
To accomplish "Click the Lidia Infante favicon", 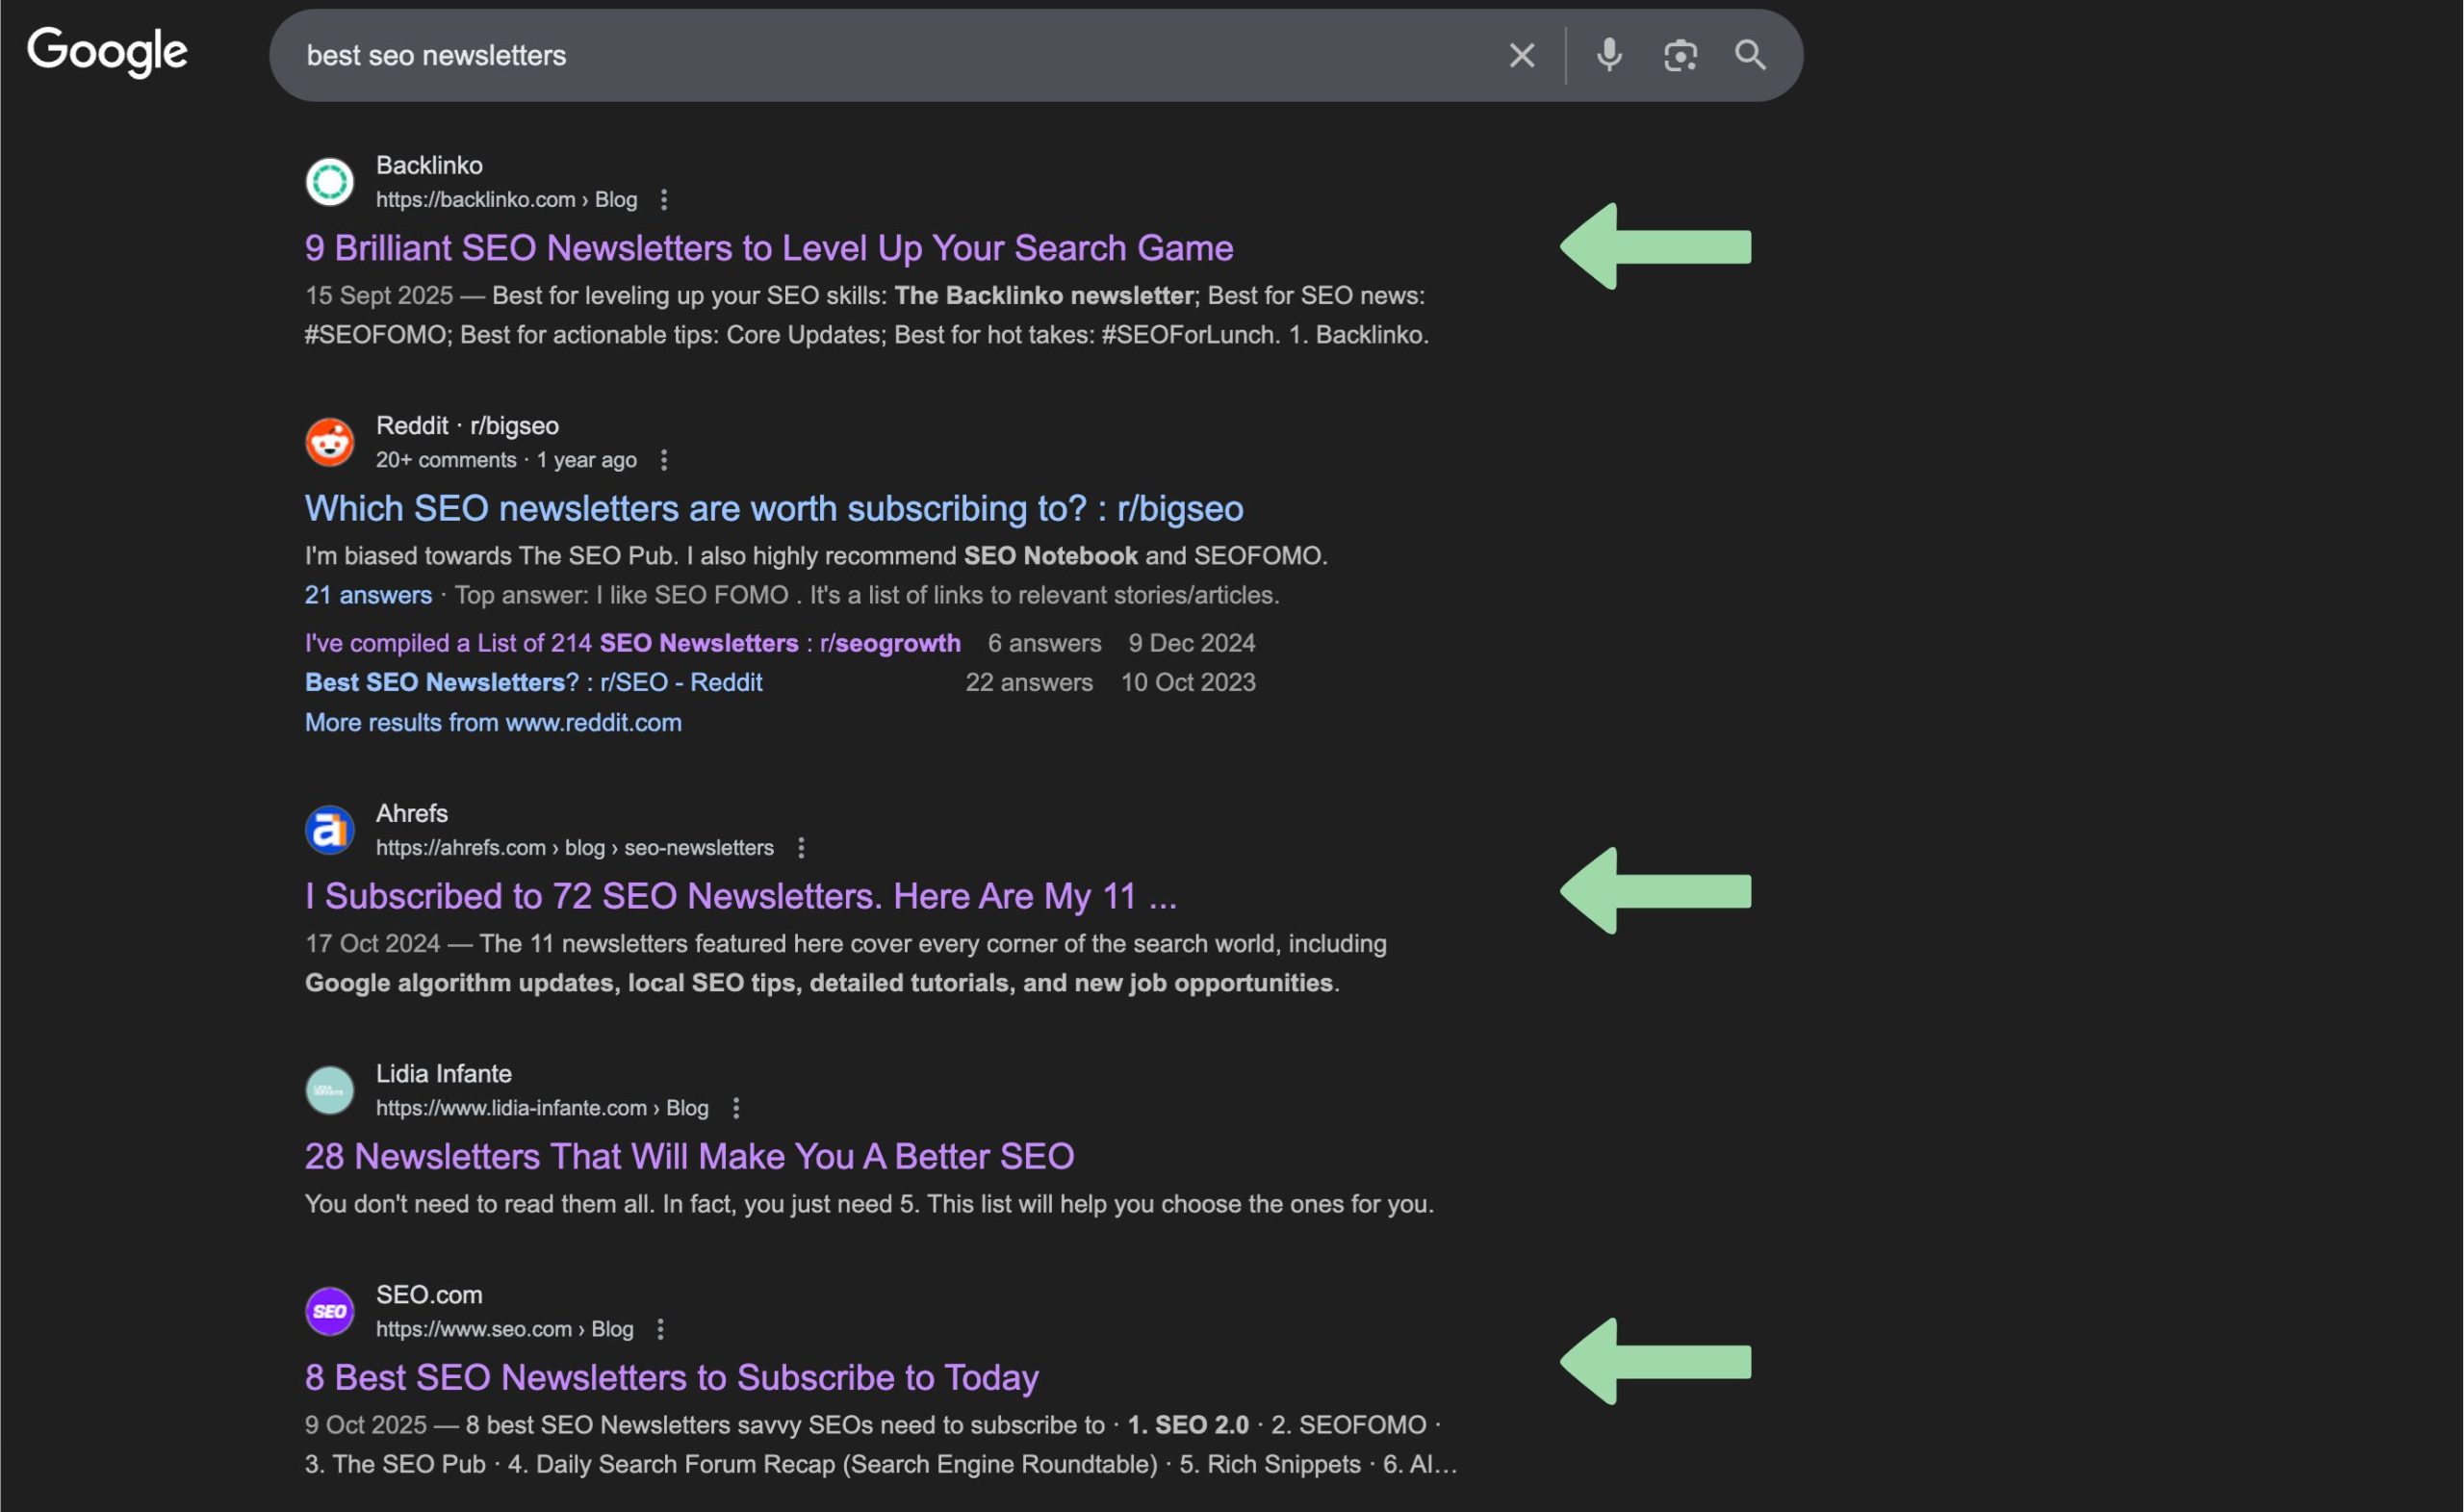I will click(x=329, y=1090).
